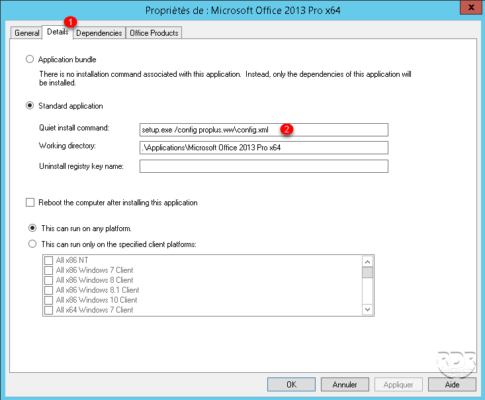The width and height of the screenshot is (485, 400).
Task: Check the All x86 NT box
Action: (49, 260)
